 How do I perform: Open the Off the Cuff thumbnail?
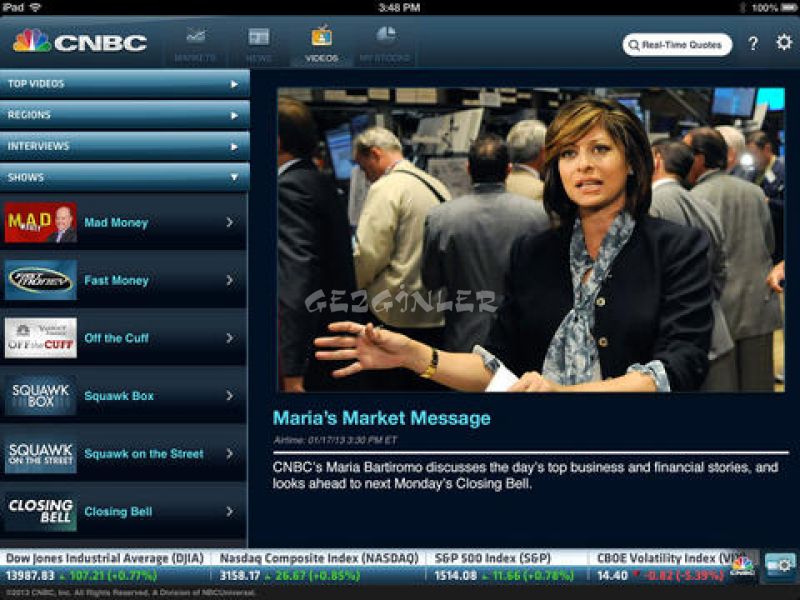[41, 338]
